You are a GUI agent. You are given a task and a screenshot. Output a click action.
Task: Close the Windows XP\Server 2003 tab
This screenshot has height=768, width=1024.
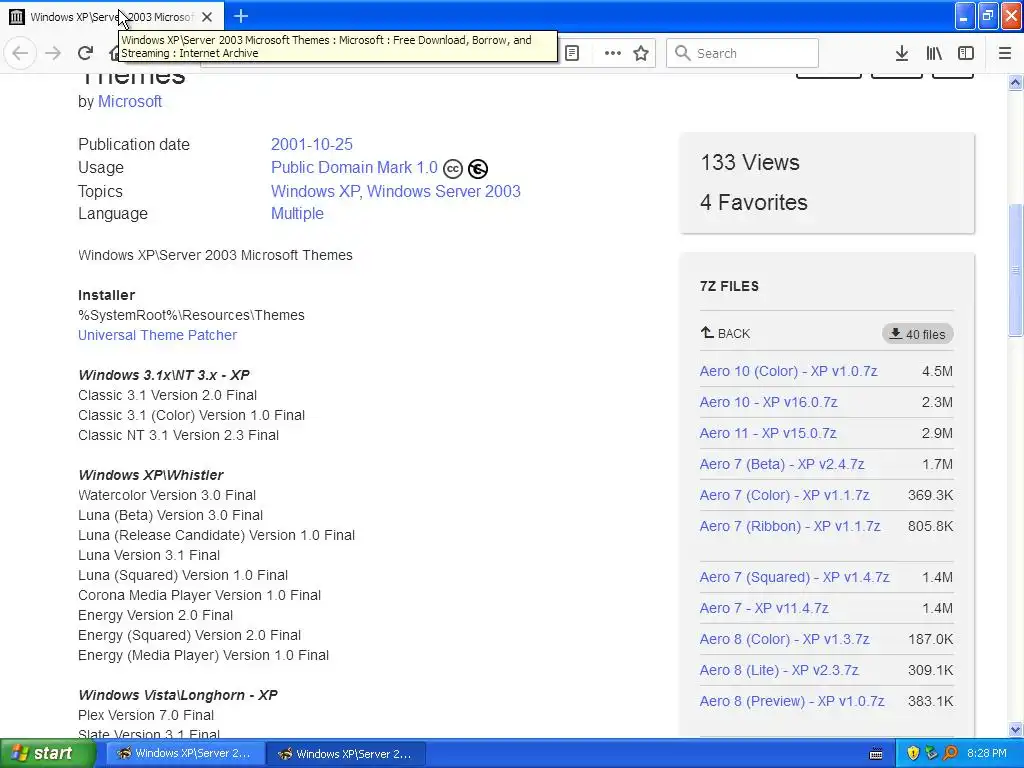207,17
